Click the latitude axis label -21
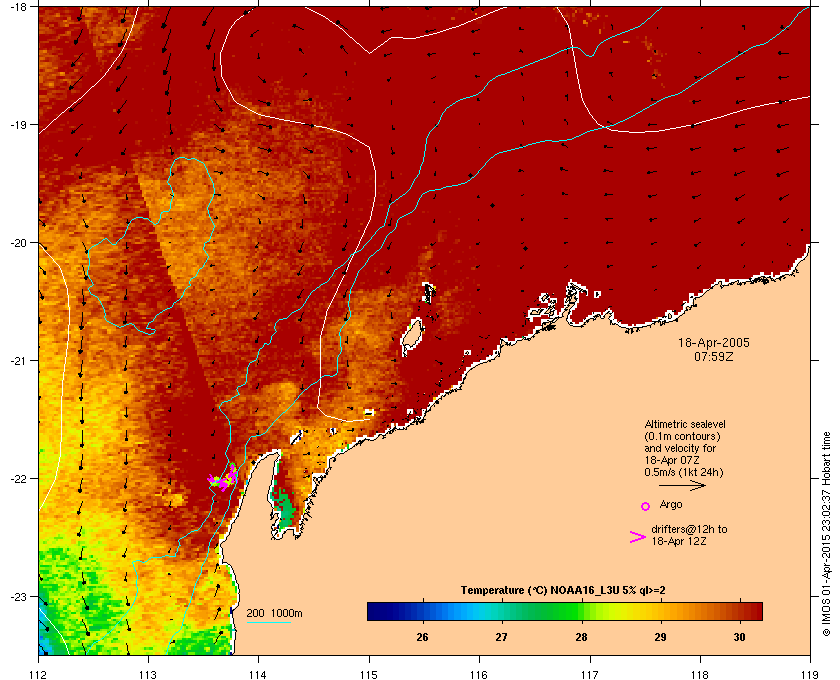The width and height of the screenshot is (840, 680). point(18,360)
